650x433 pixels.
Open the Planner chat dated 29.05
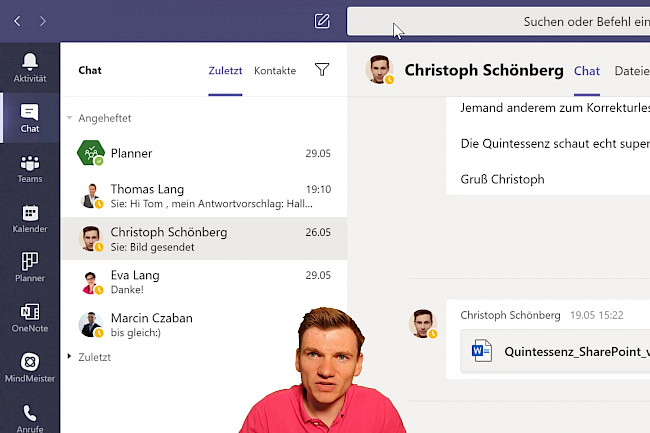coord(204,153)
